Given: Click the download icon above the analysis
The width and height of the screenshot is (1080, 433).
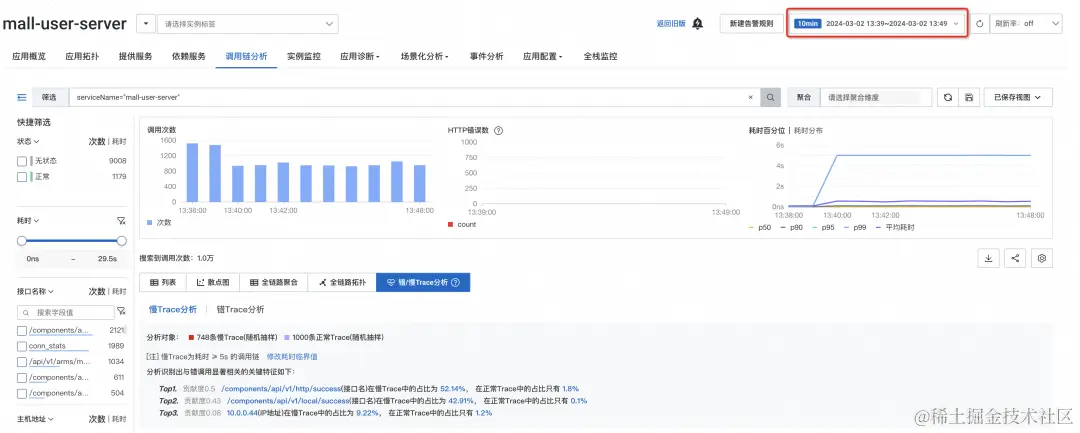Looking at the screenshot, I should (988, 258).
